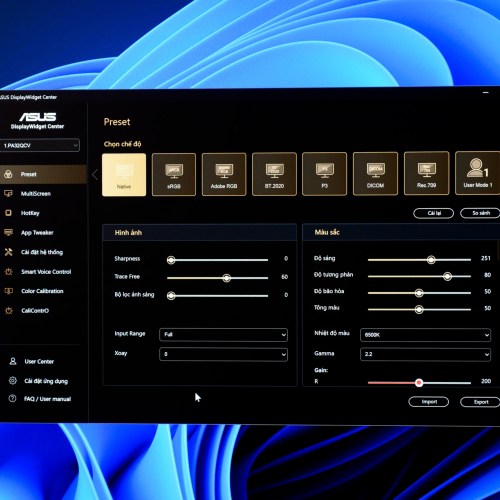Screen dimensions: 500x500
Task: Open Cài đặt ứng dụng settings link
Action: click(46, 381)
